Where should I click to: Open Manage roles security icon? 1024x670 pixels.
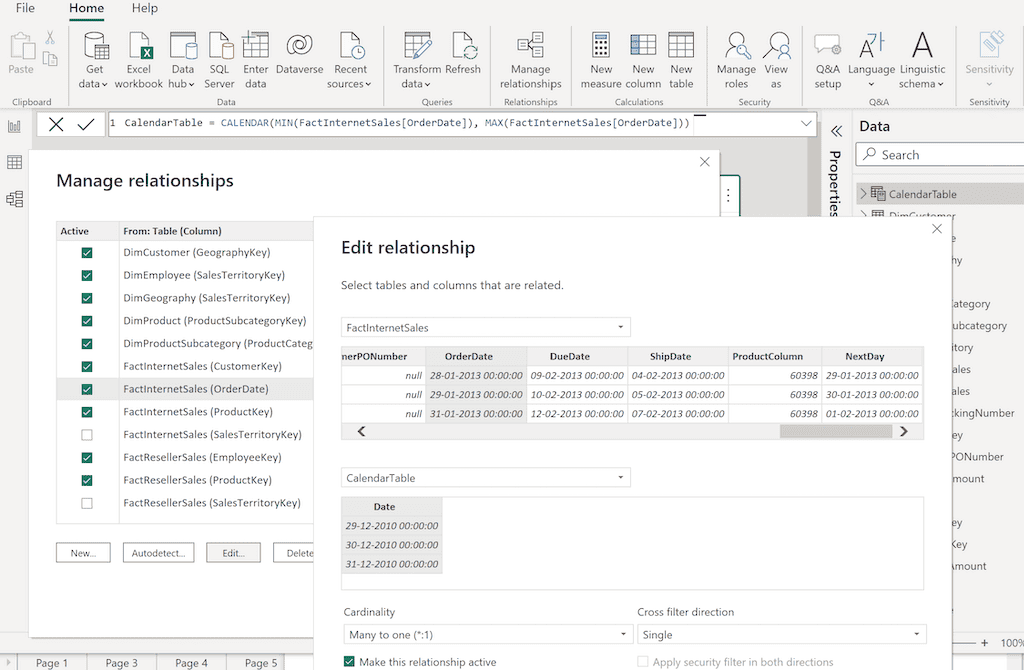click(x=736, y=46)
